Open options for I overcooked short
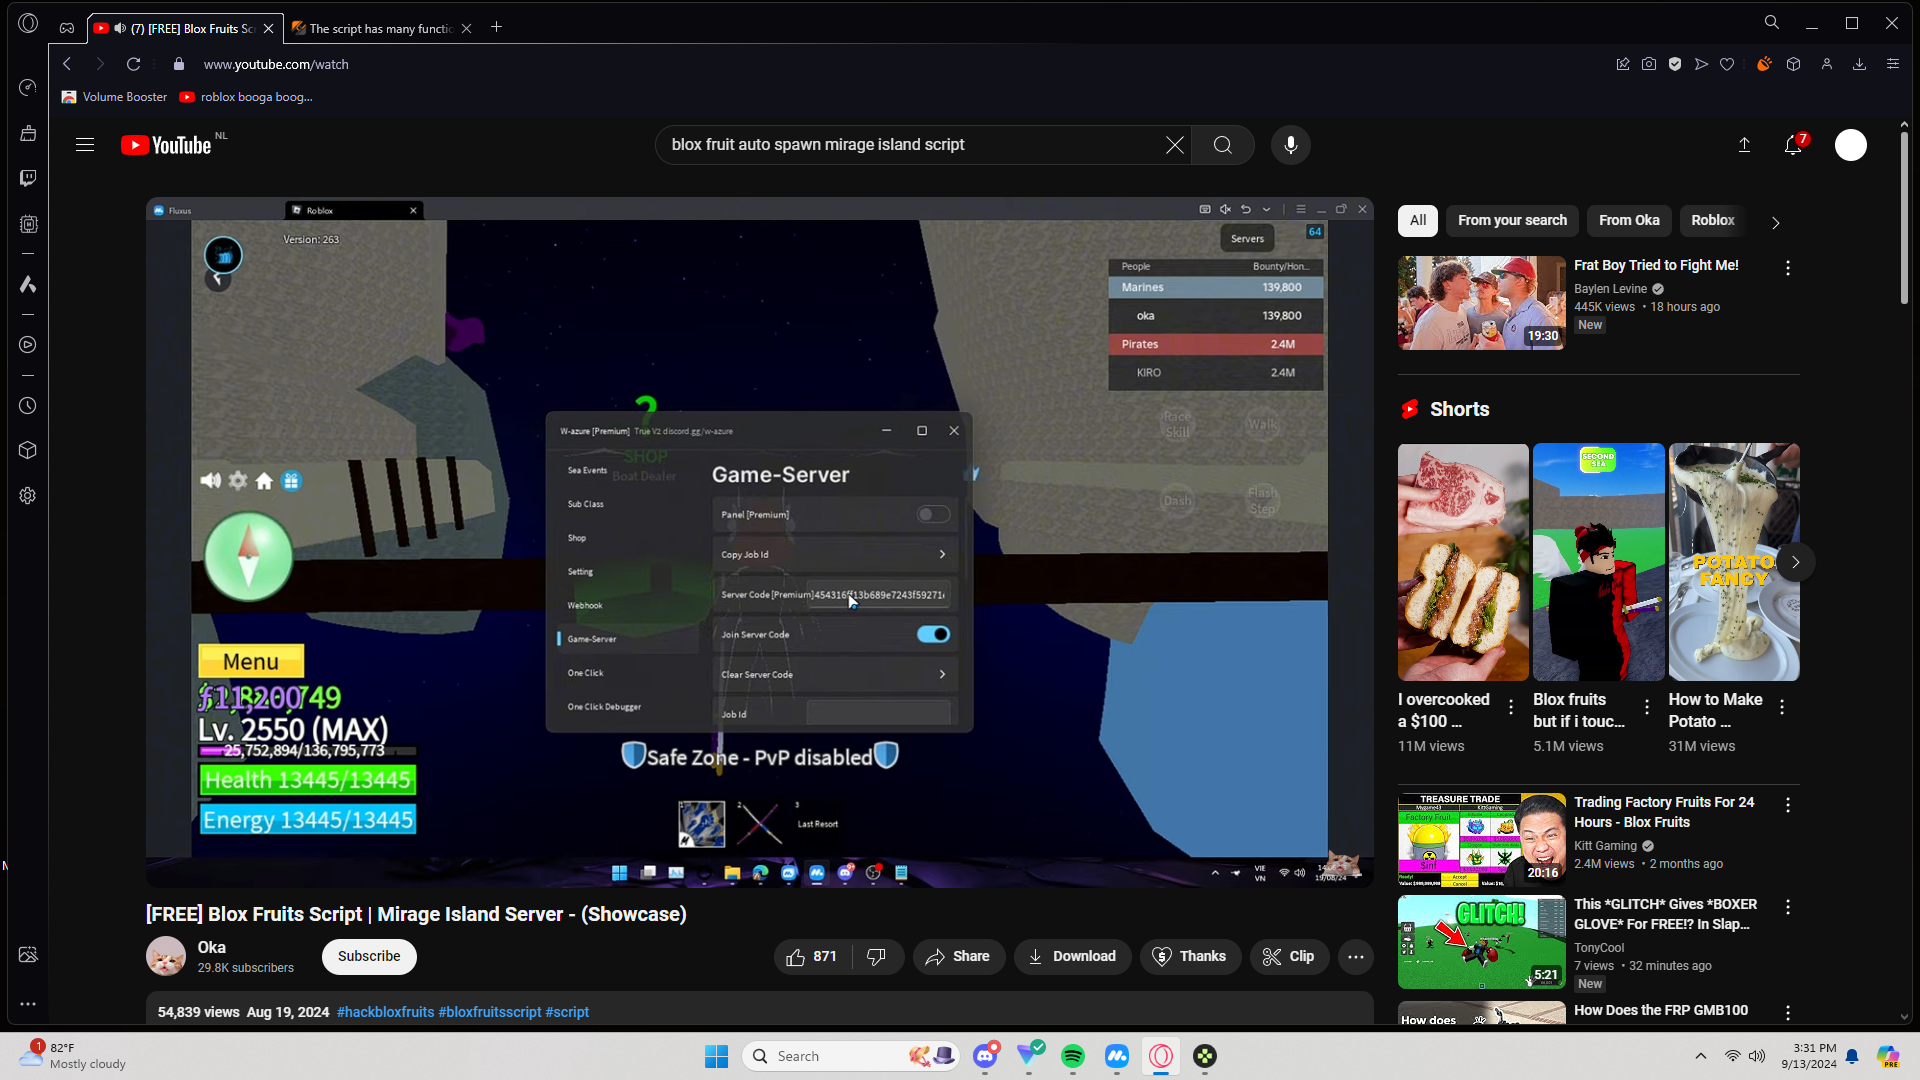The image size is (1920, 1080). 1511,706
